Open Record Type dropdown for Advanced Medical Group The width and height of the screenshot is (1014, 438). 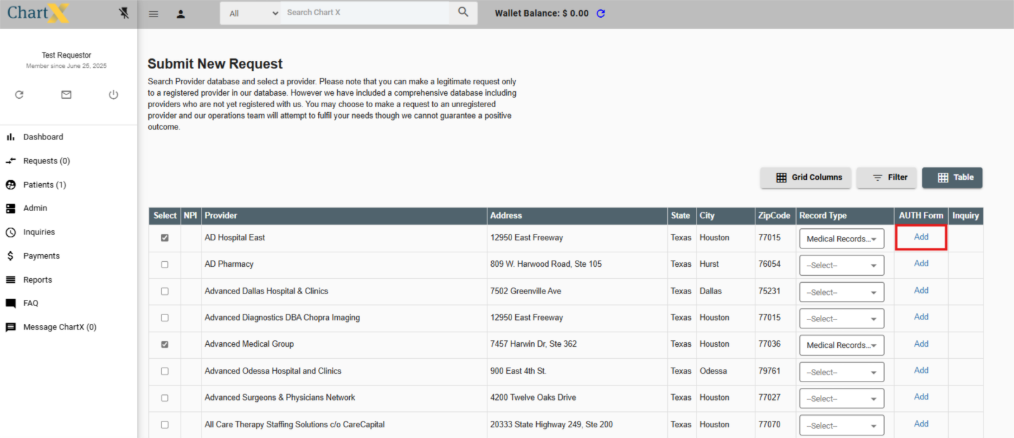click(841, 345)
